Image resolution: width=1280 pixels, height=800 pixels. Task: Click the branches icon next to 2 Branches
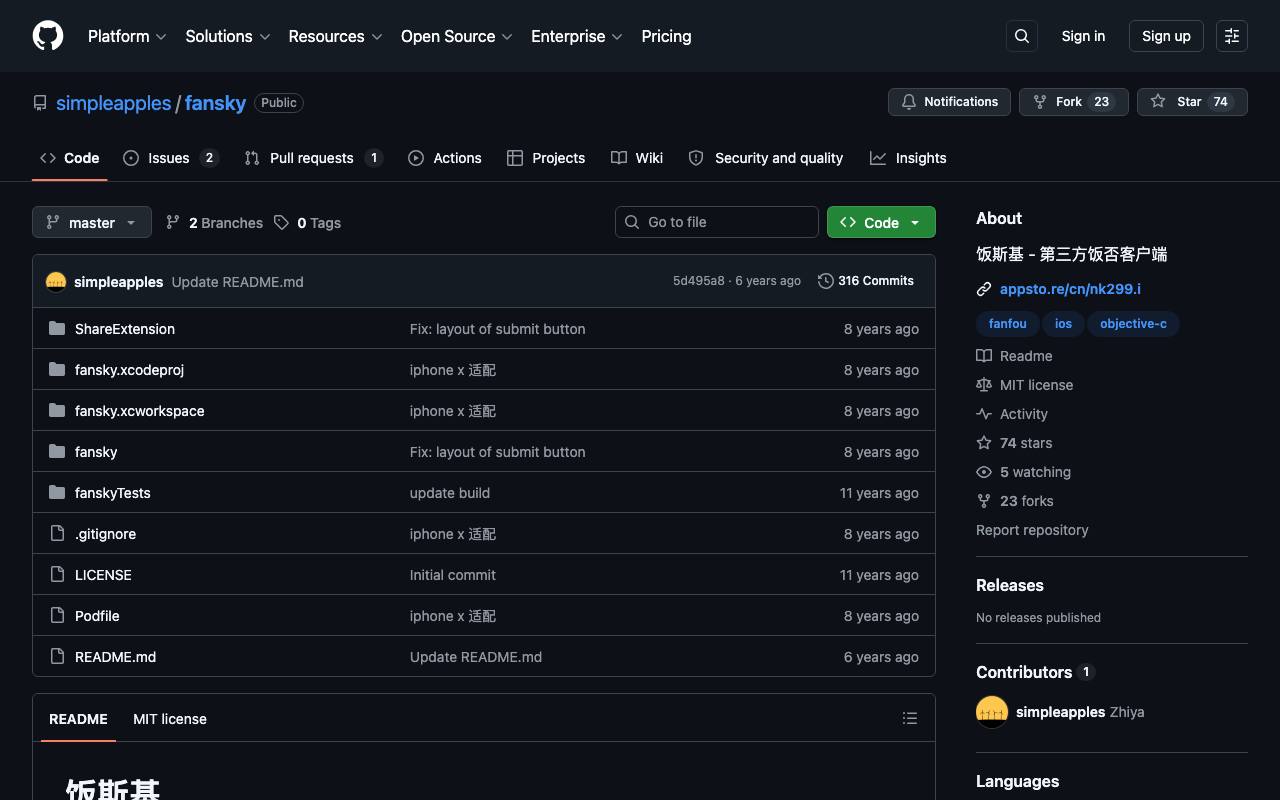[x=173, y=222]
